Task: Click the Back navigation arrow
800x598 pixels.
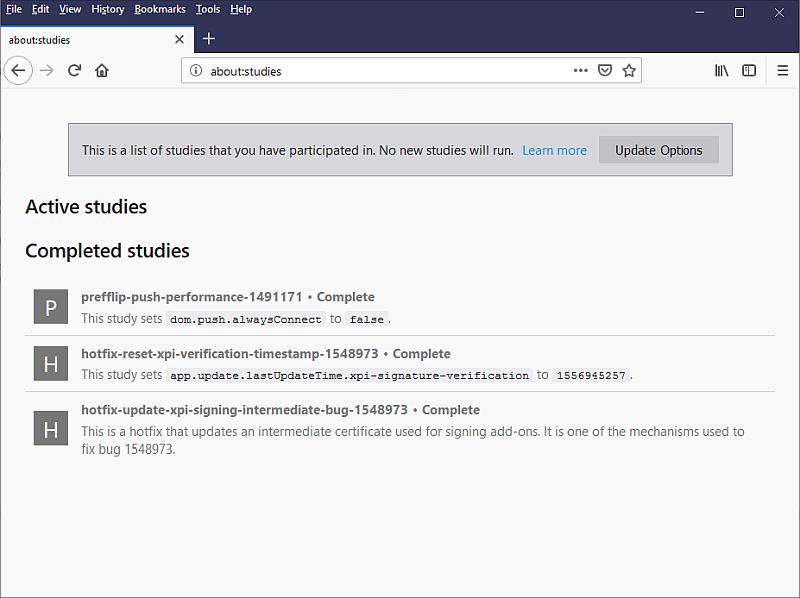Action: coord(18,71)
